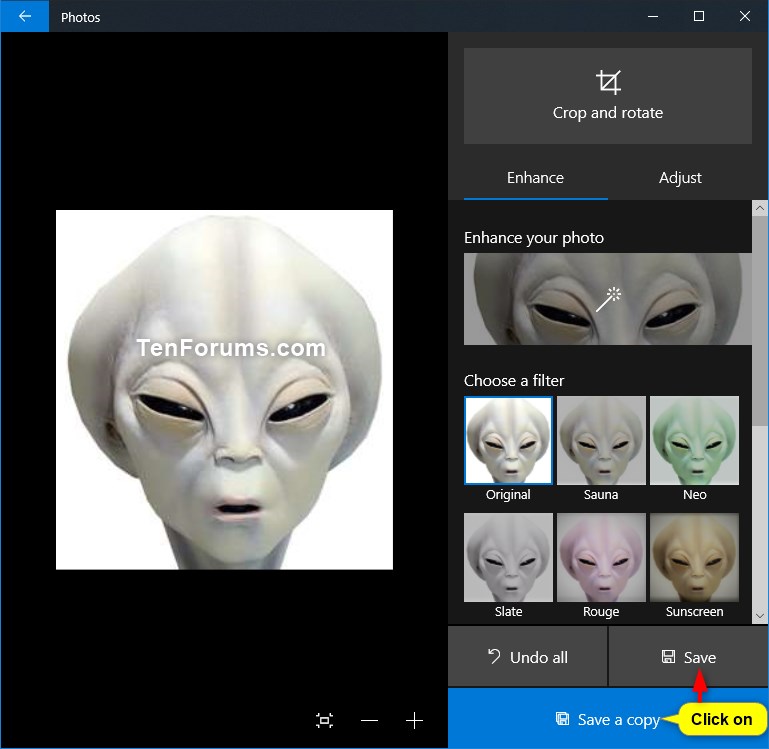
Task: Zoom out with the minus icon
Action: [x=369, y=720]
